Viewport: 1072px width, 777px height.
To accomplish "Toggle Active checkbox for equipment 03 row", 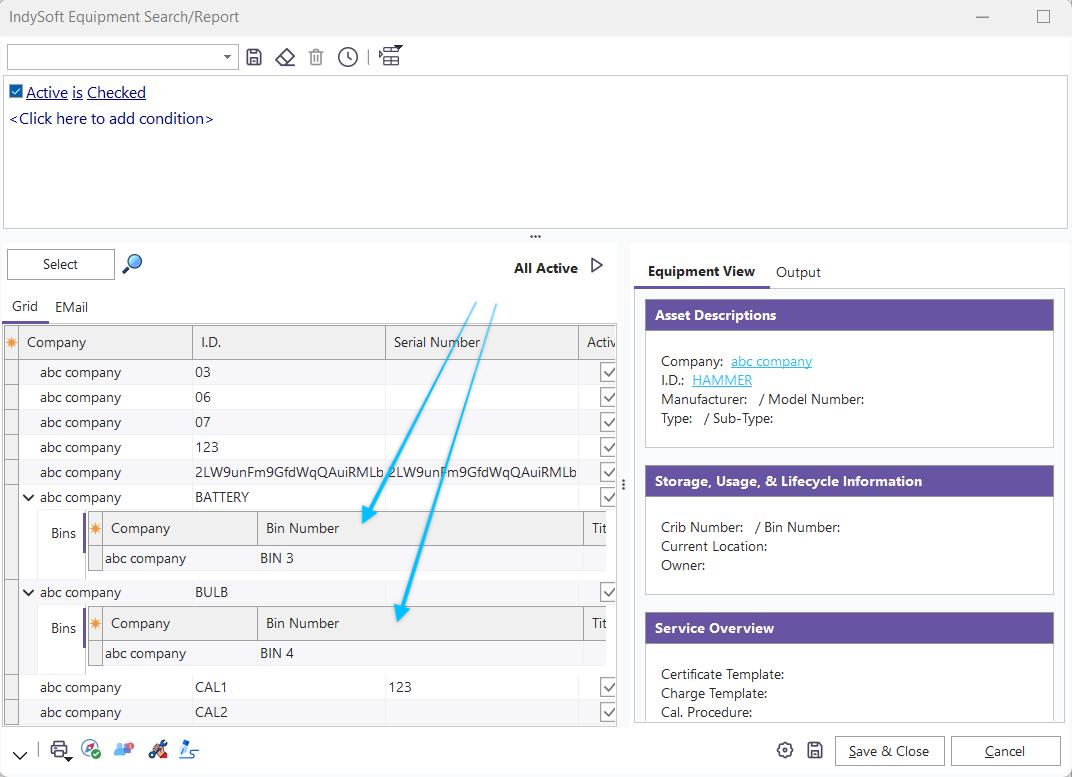I will pyautogui.click(x=607, y=372).
